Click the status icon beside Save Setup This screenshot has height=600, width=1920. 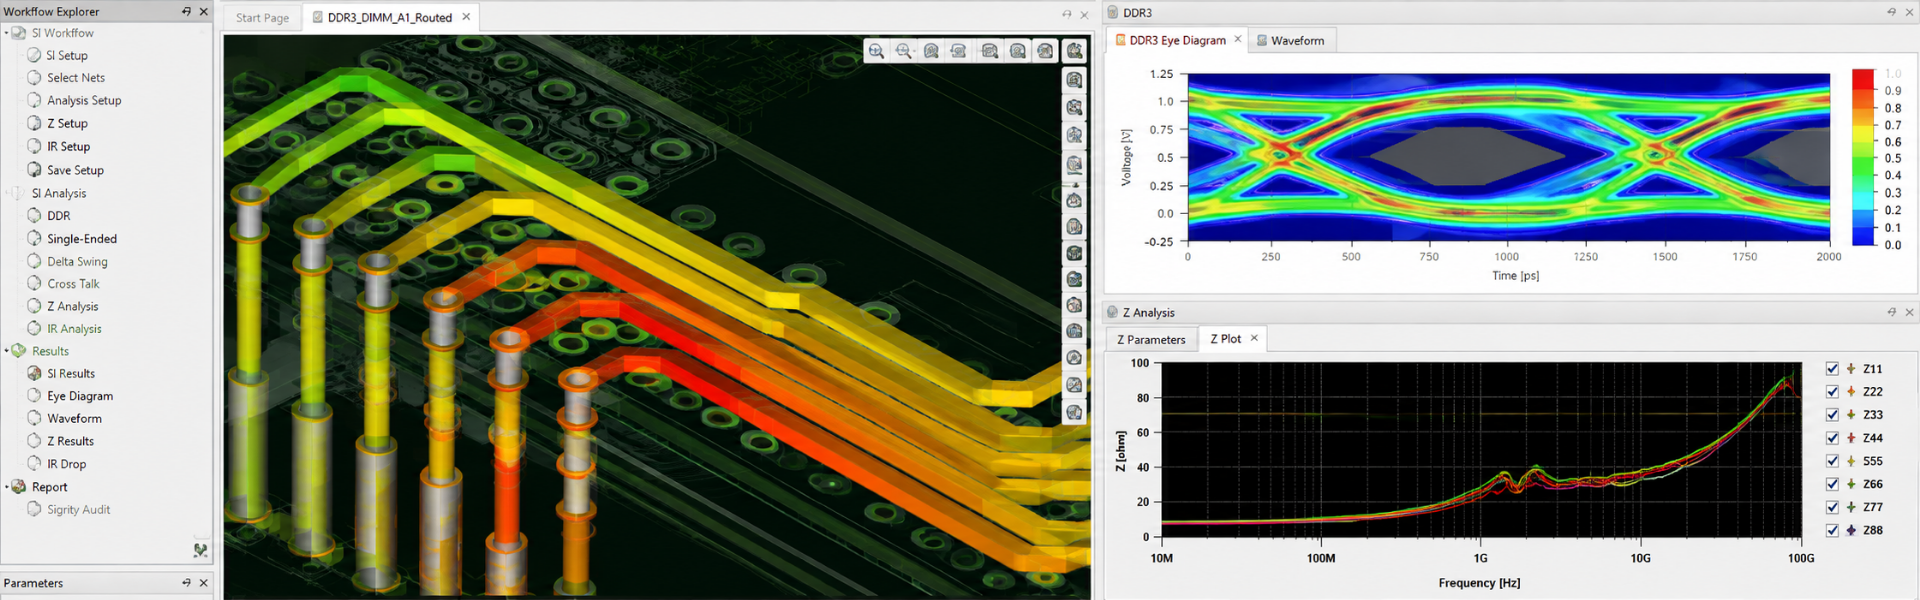pyautogui.click(x=35, y=170)
